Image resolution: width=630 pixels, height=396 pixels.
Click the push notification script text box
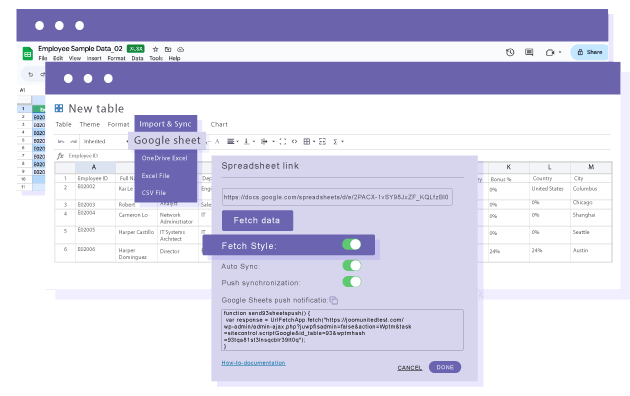coord(342,330)
